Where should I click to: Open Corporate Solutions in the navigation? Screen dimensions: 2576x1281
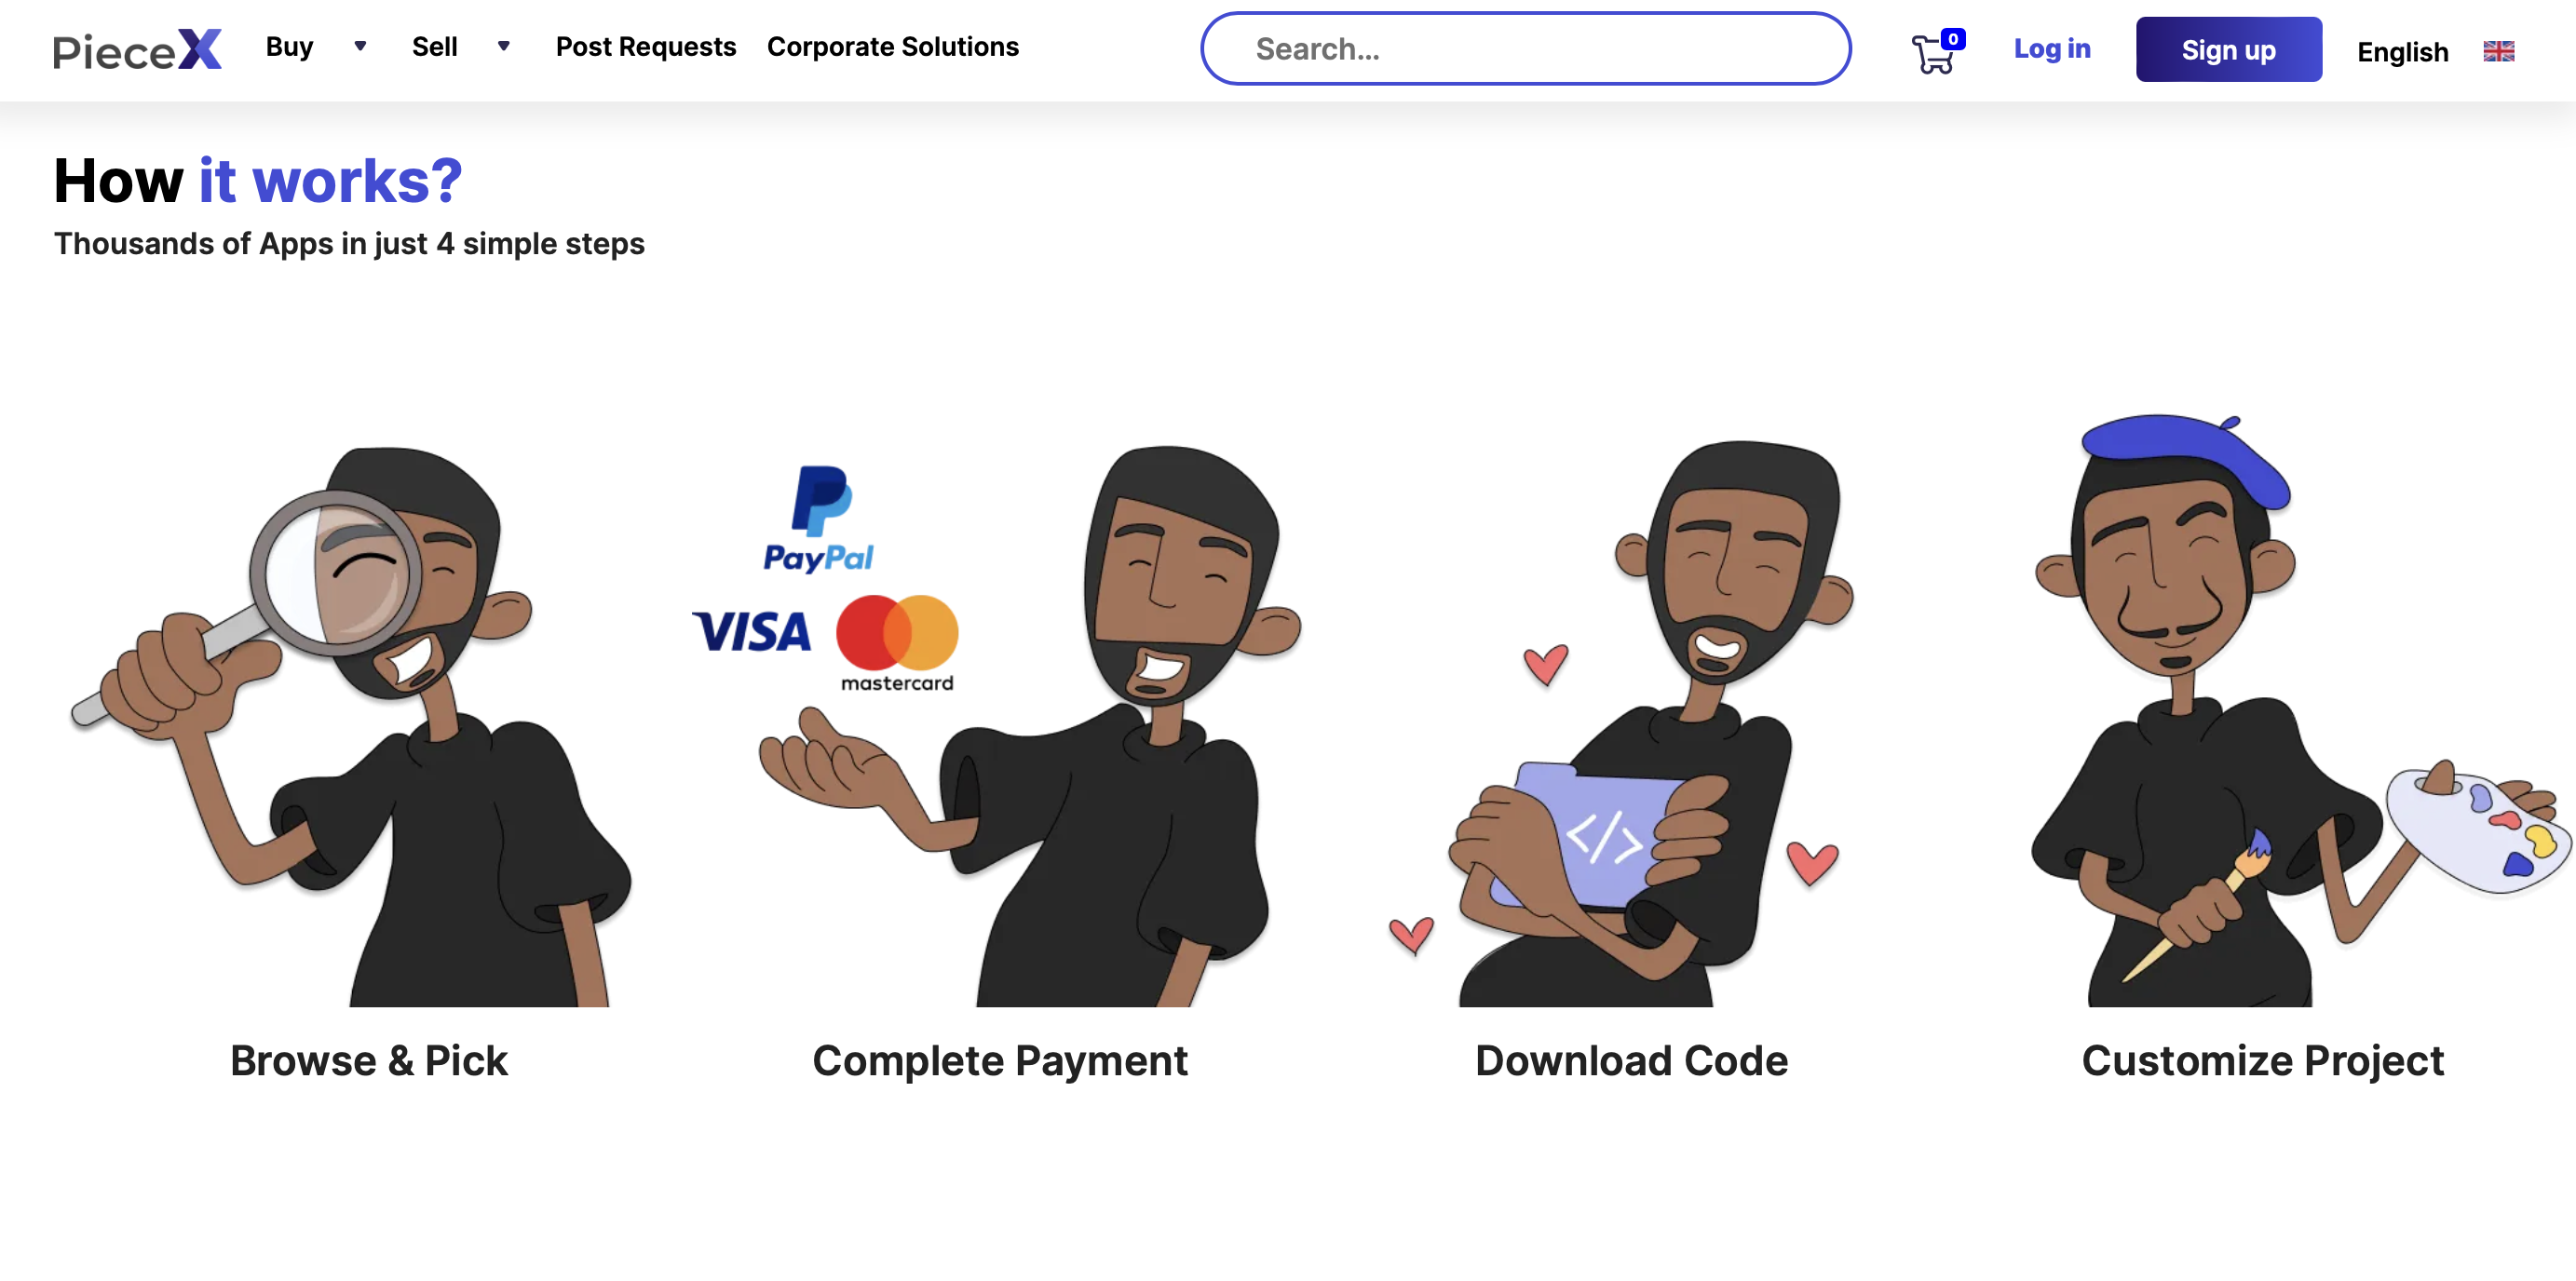pyautogui.click(x=892, y=47)
